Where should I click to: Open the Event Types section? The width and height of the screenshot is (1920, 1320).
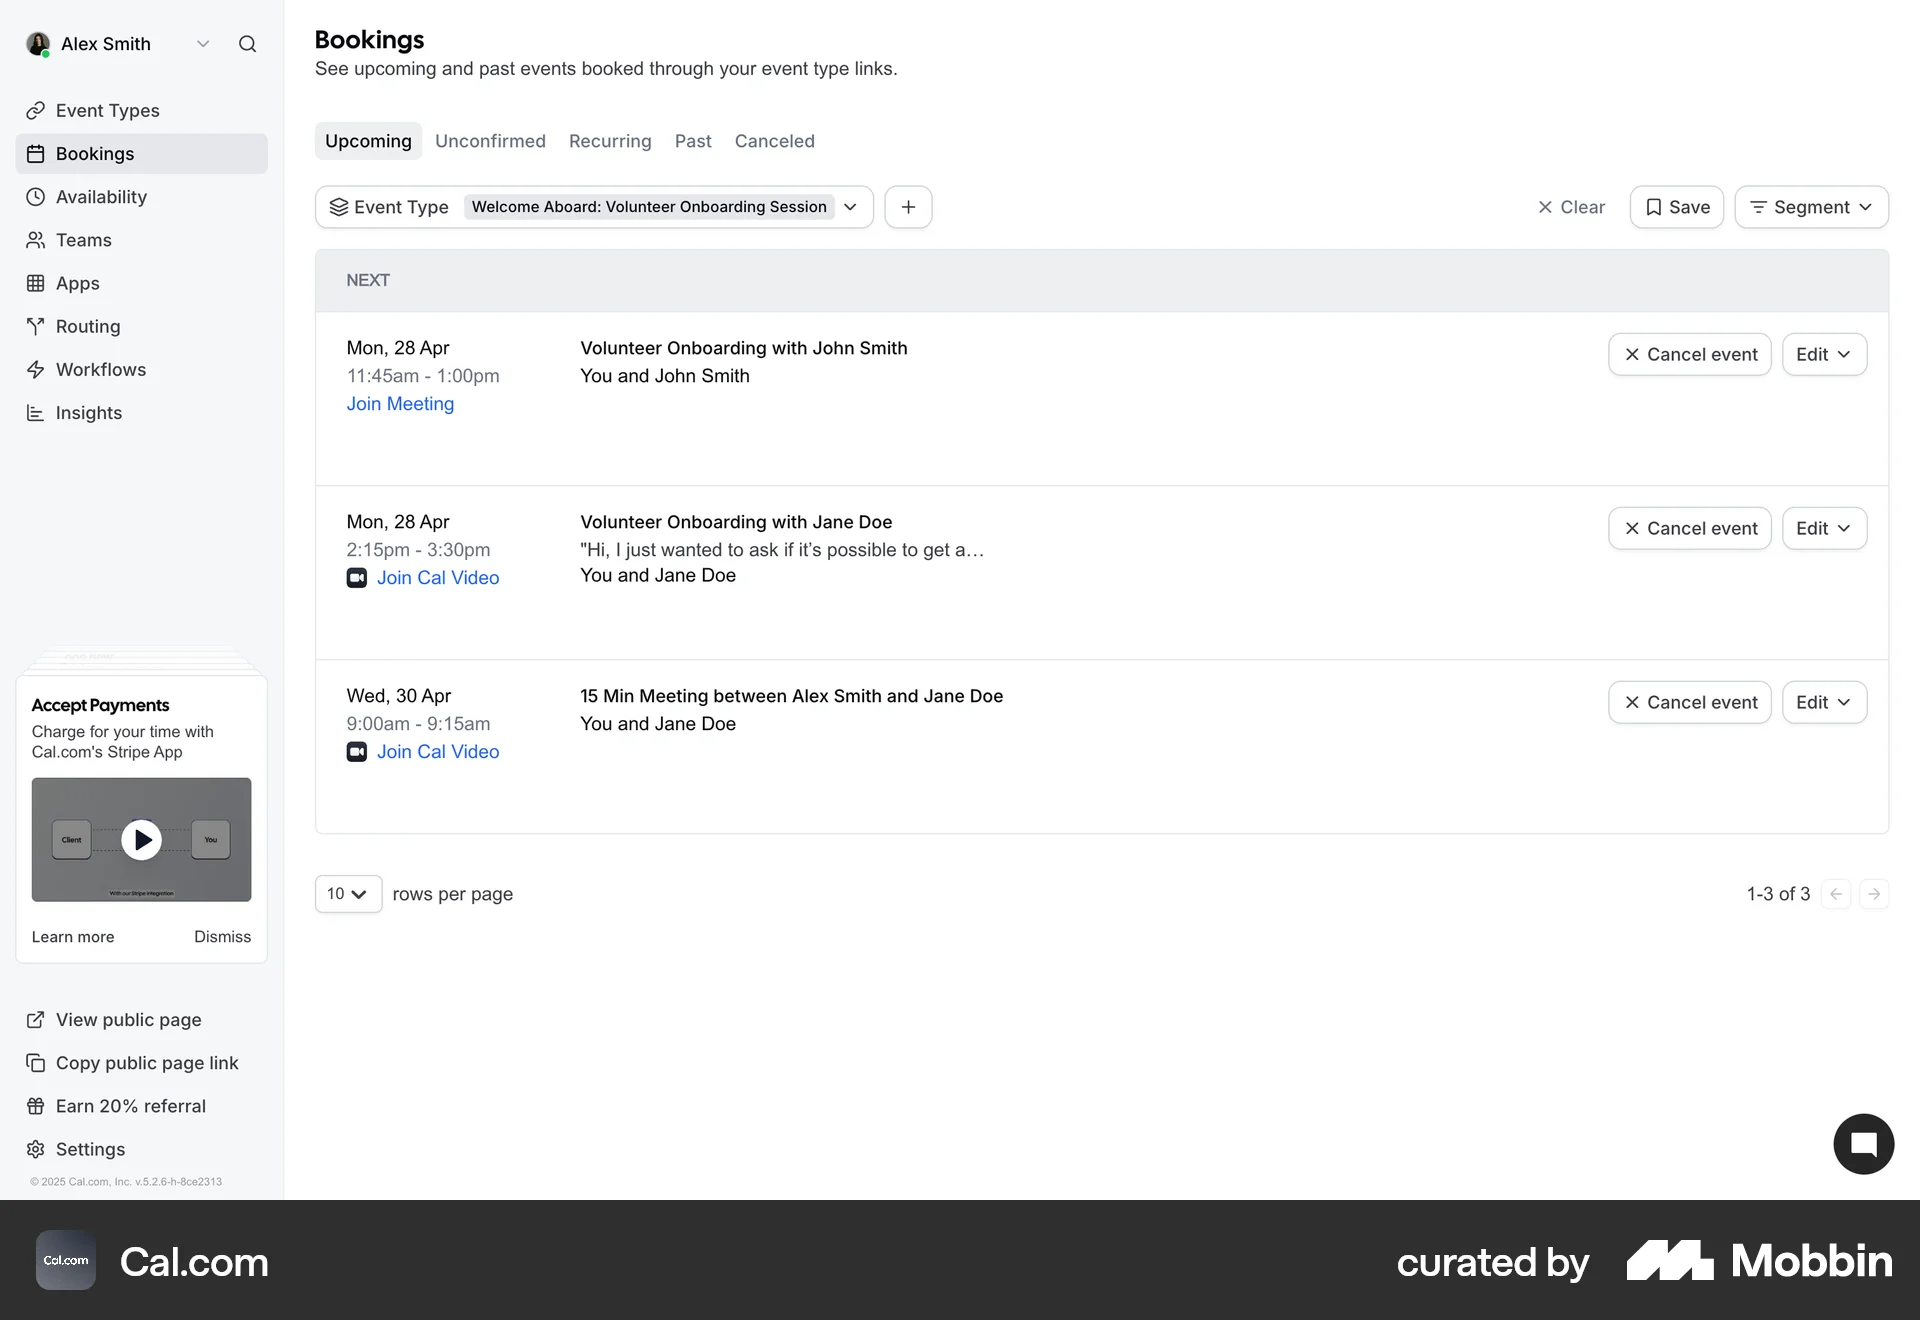tap(107, 110)
